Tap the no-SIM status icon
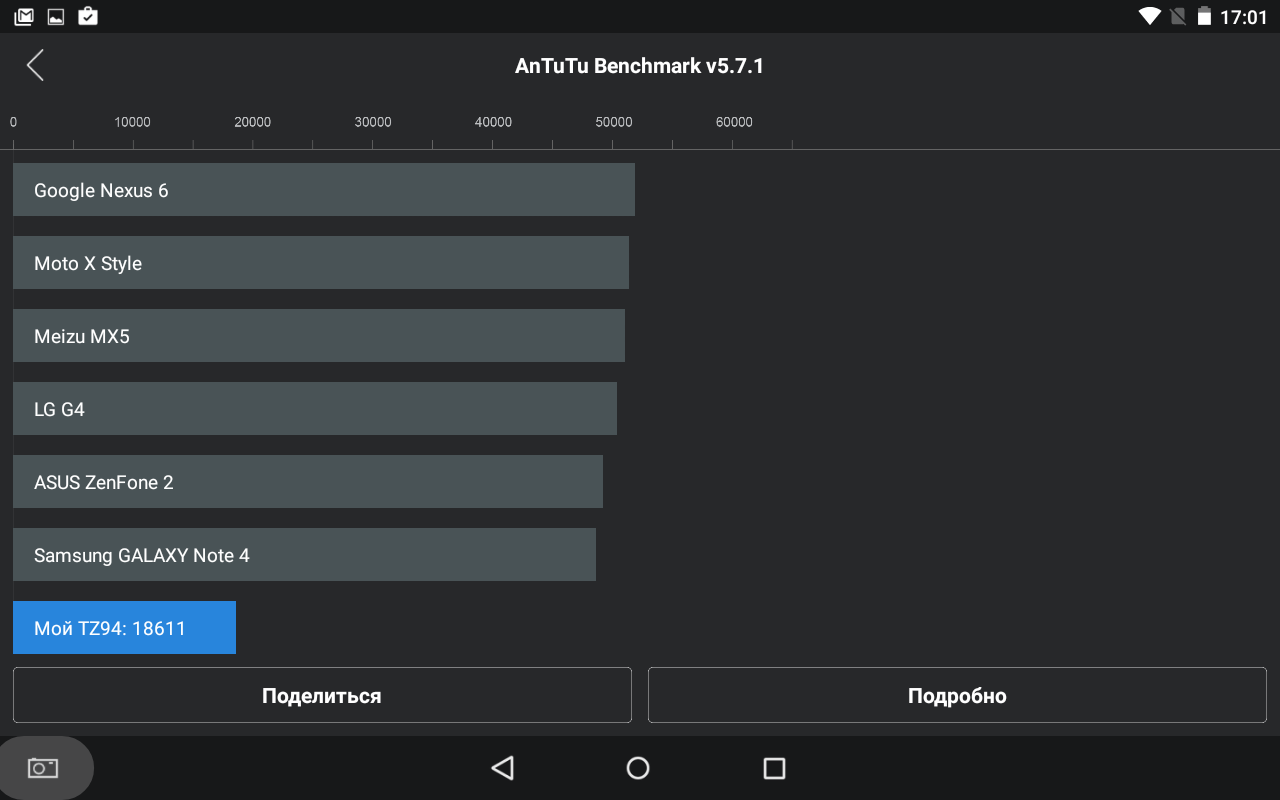Screen dimensions: 1280x800 [x=1178, y=16]
